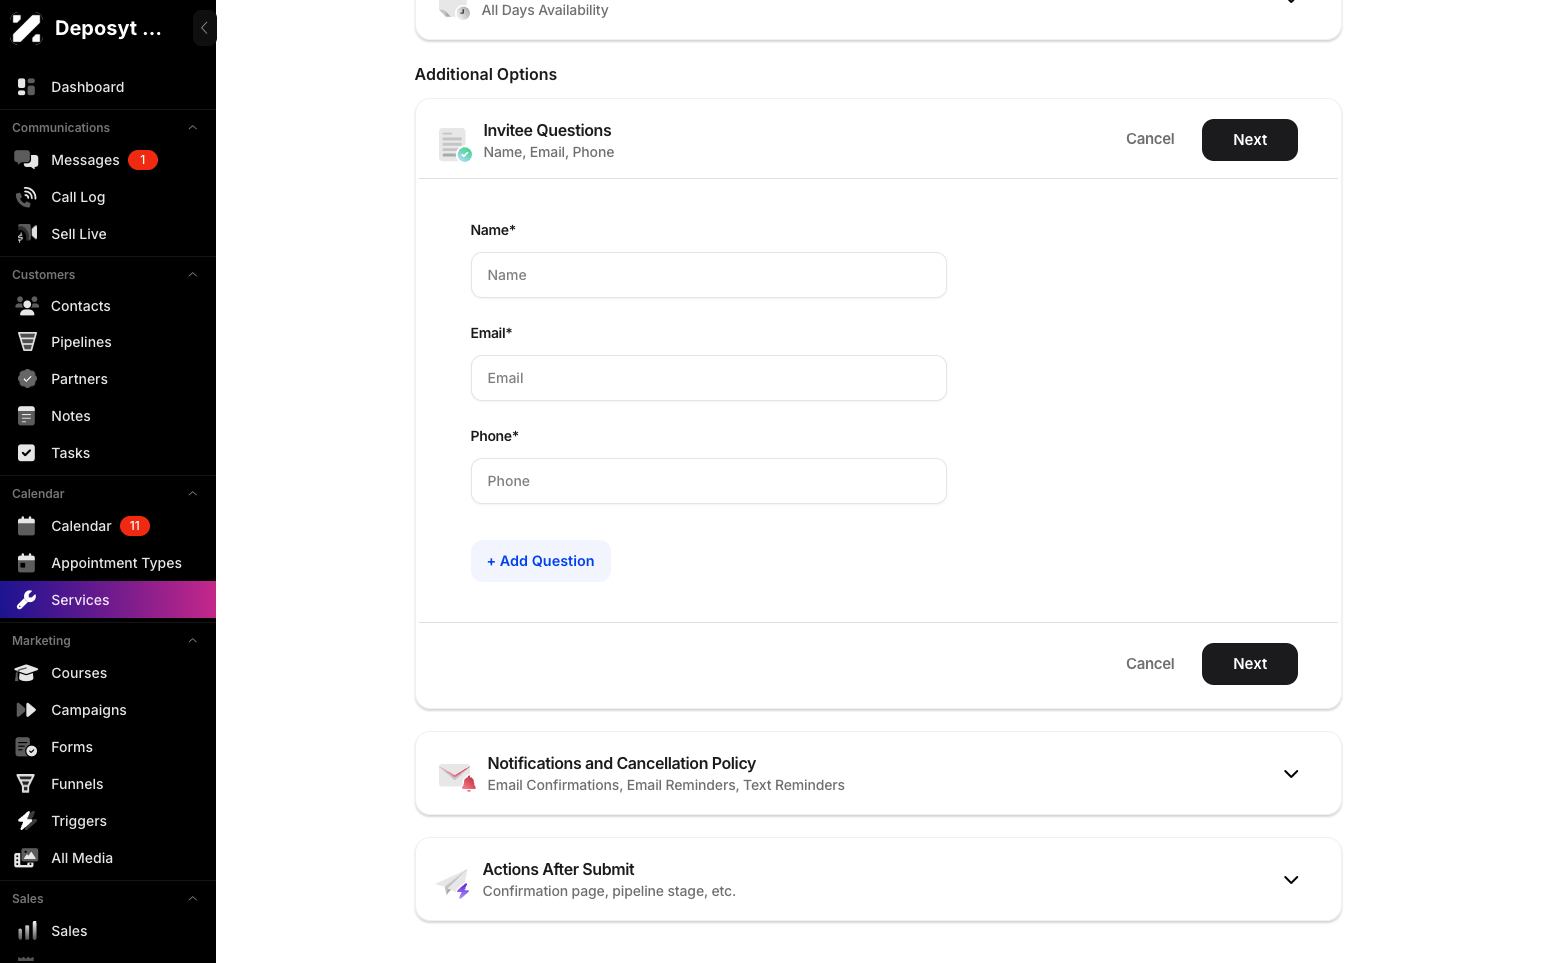Focus the Email input field
Viewport: 1541px width, 963px height.
click(709, 378)
